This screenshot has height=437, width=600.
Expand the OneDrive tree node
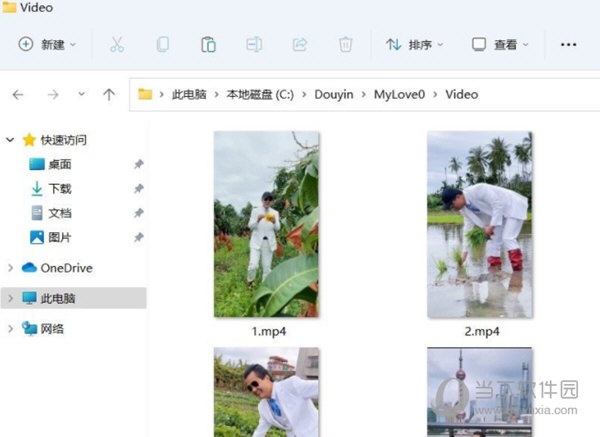[x=10, y=268]
